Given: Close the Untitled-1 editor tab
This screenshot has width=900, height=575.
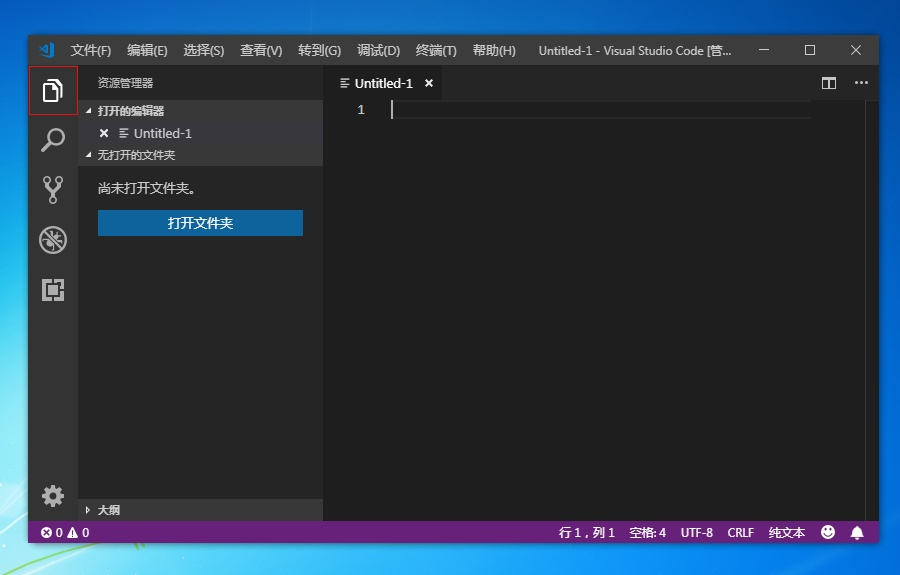Looking at the screenshot, I should coord(429,83).
